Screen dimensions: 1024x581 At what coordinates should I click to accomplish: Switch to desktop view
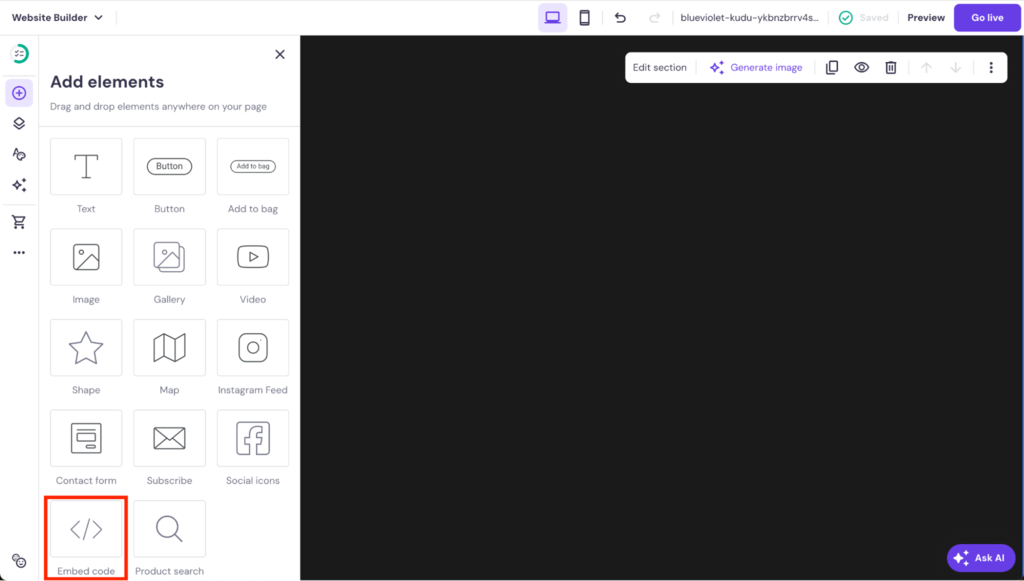click(x=552, y=17)
